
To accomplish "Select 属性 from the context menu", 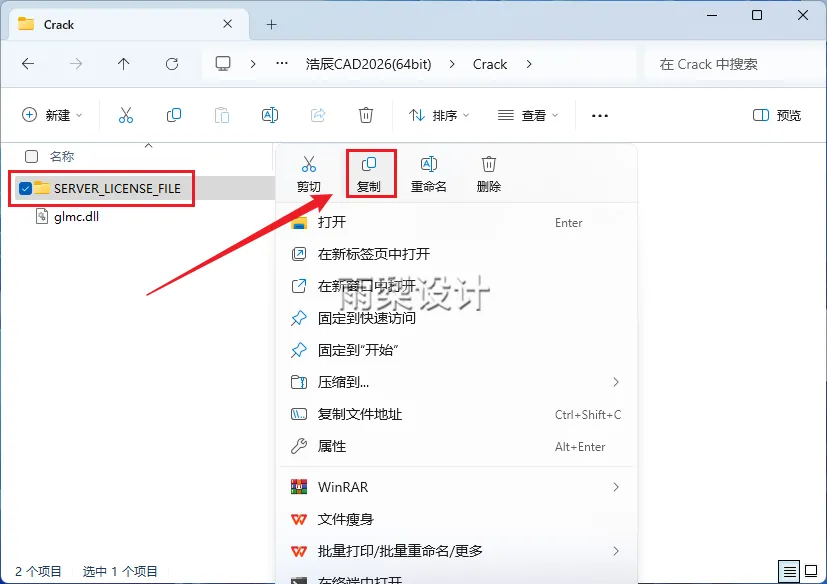I will [456, 446].
